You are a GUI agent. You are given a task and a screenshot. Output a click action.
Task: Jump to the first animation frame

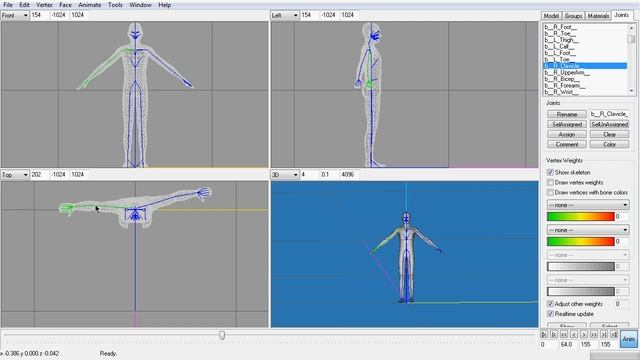(x=544, y=334)
